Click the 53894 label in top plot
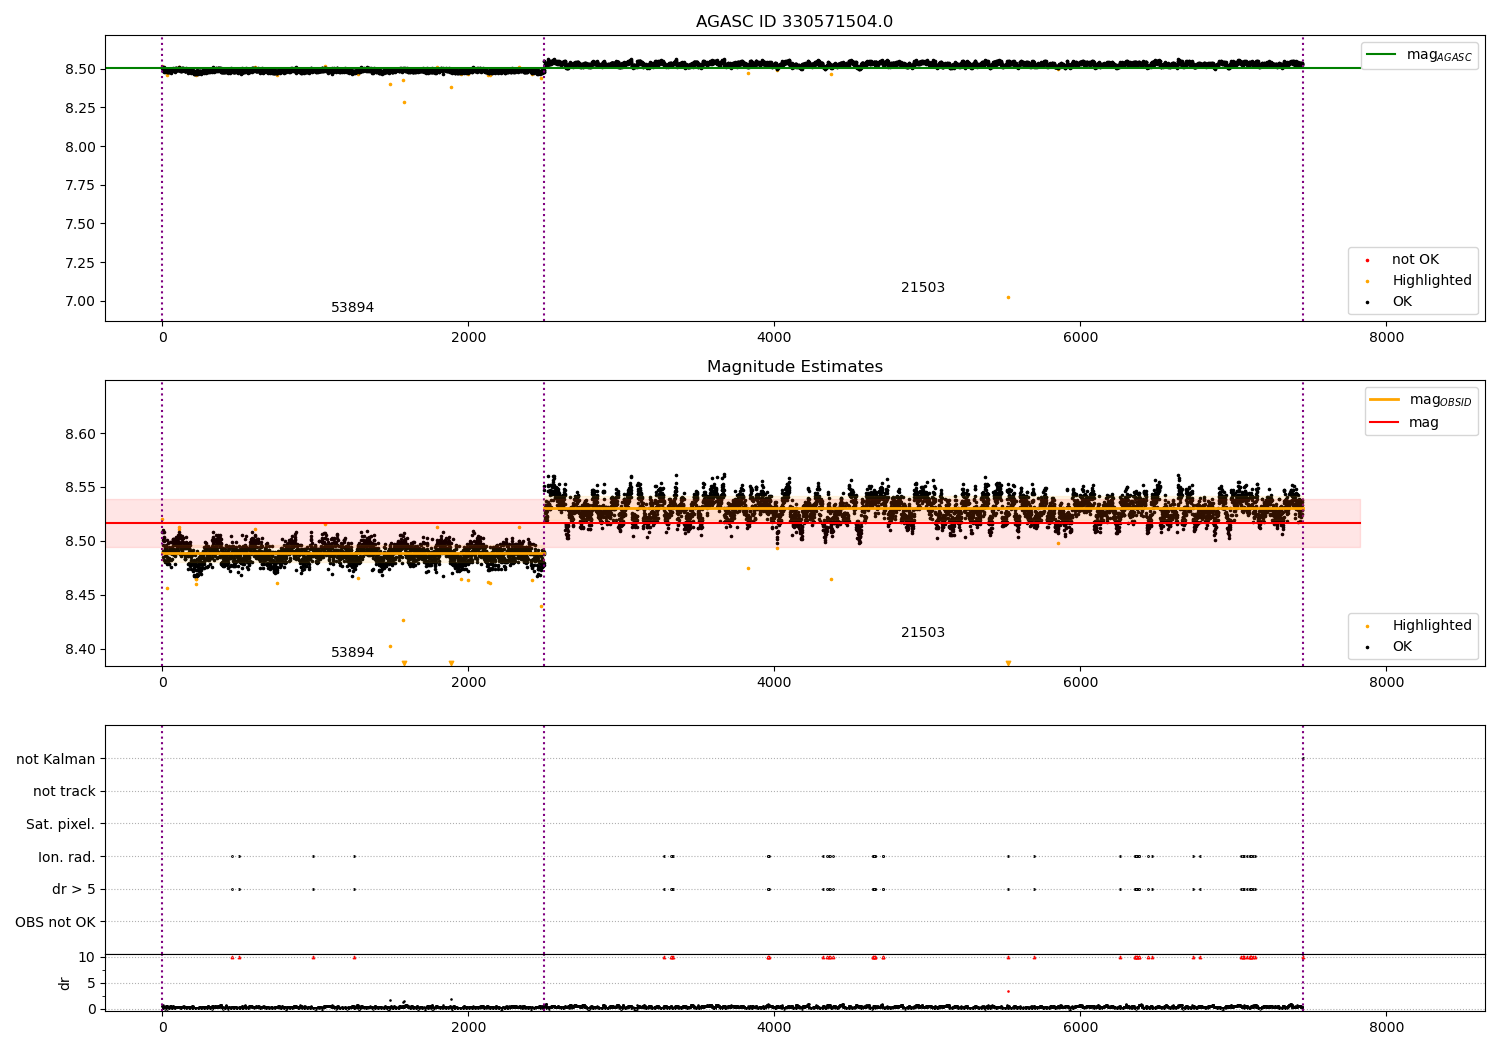1500x1050 pixels. click(352, 308)
